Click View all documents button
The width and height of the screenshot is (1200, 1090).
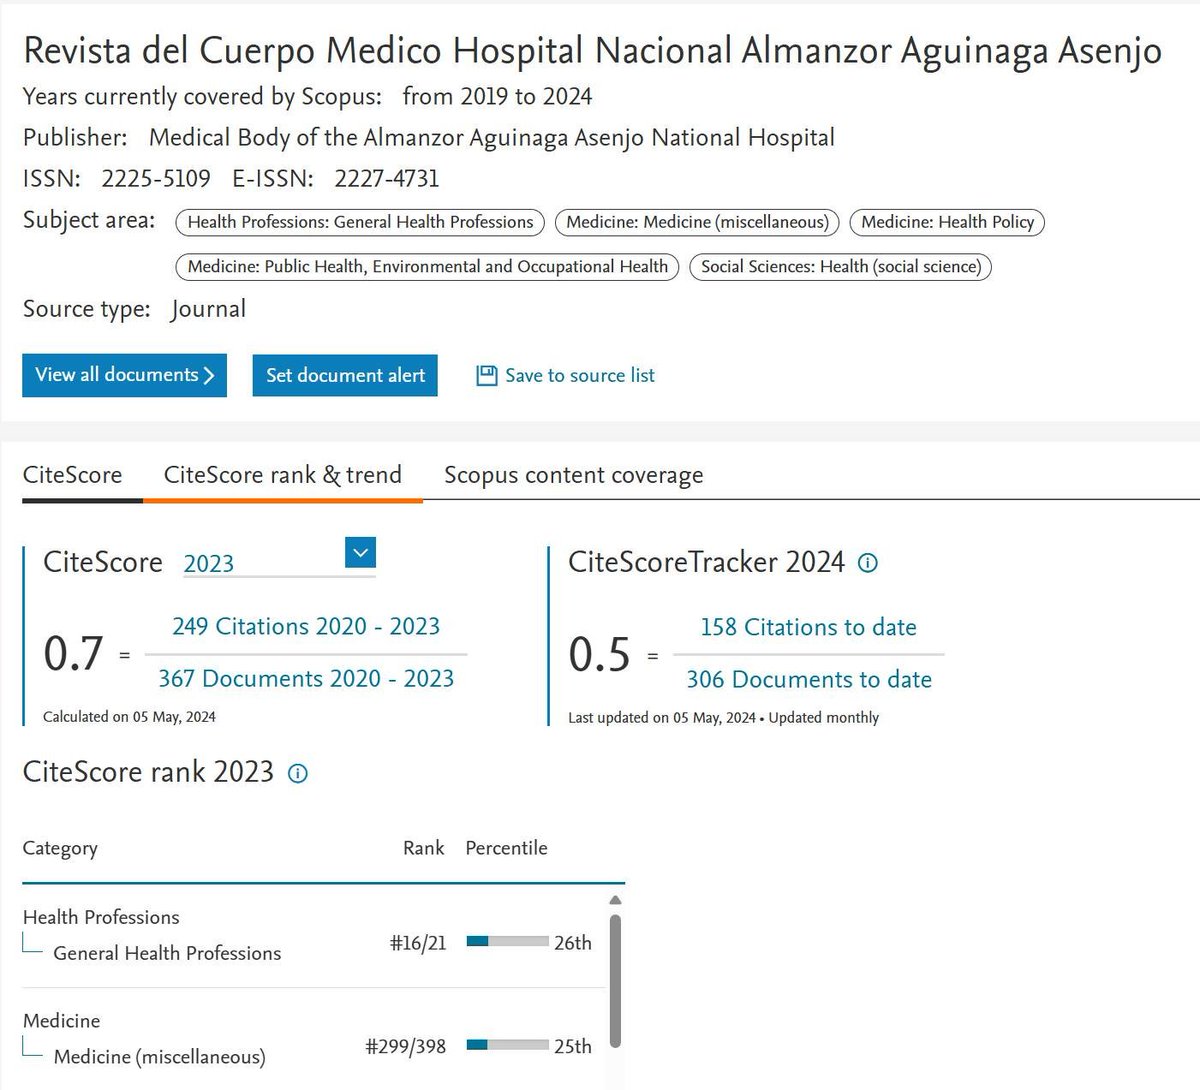pos(124,375)
